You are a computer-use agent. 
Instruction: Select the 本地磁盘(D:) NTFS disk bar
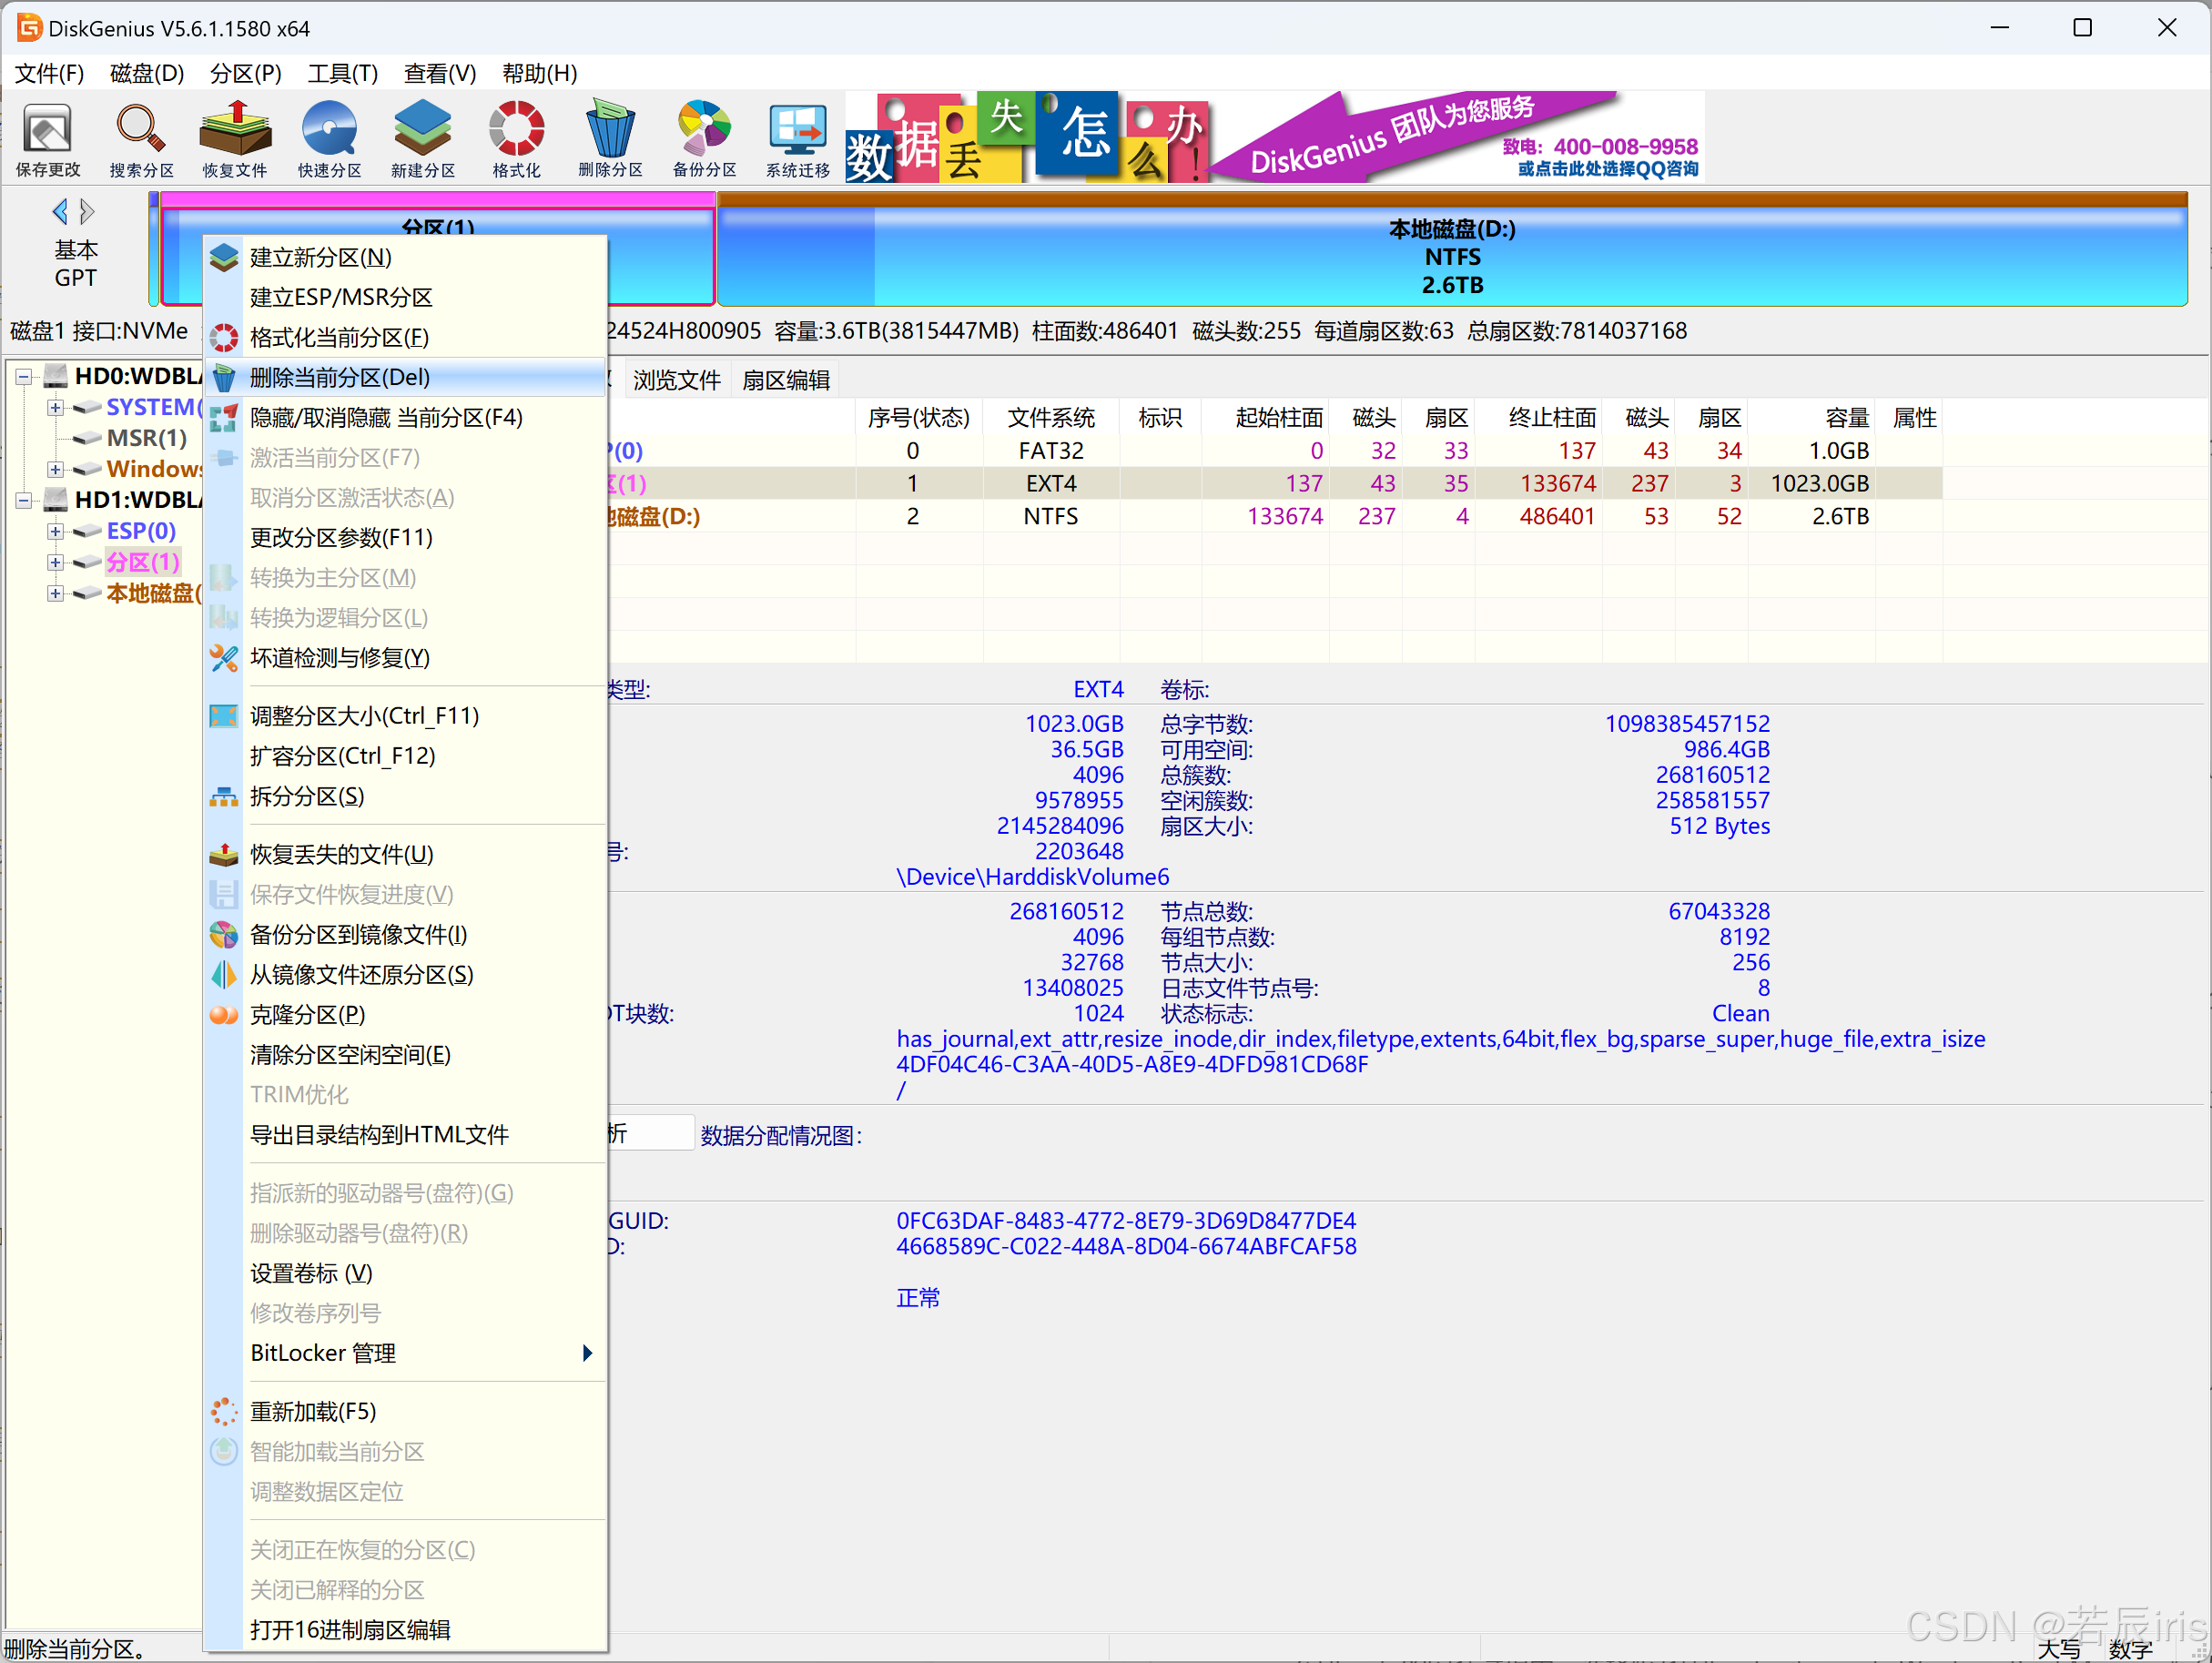pyautogui.click(x=1451, y=256)
